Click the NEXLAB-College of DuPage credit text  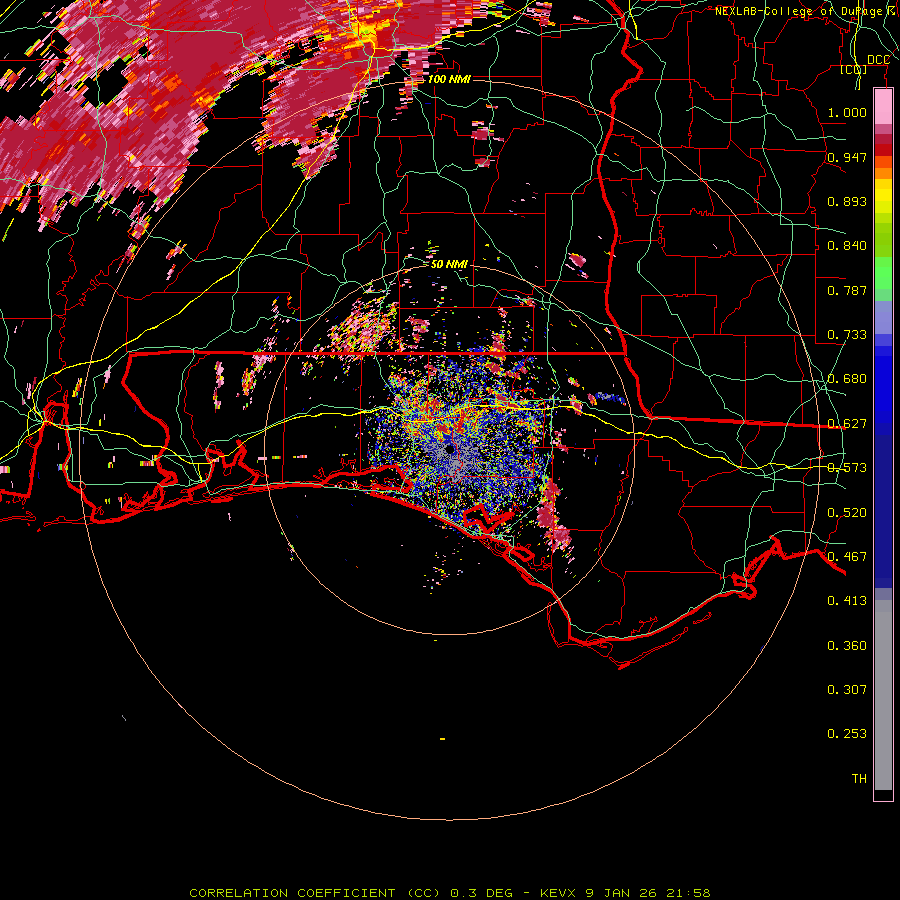click(806, 11)
